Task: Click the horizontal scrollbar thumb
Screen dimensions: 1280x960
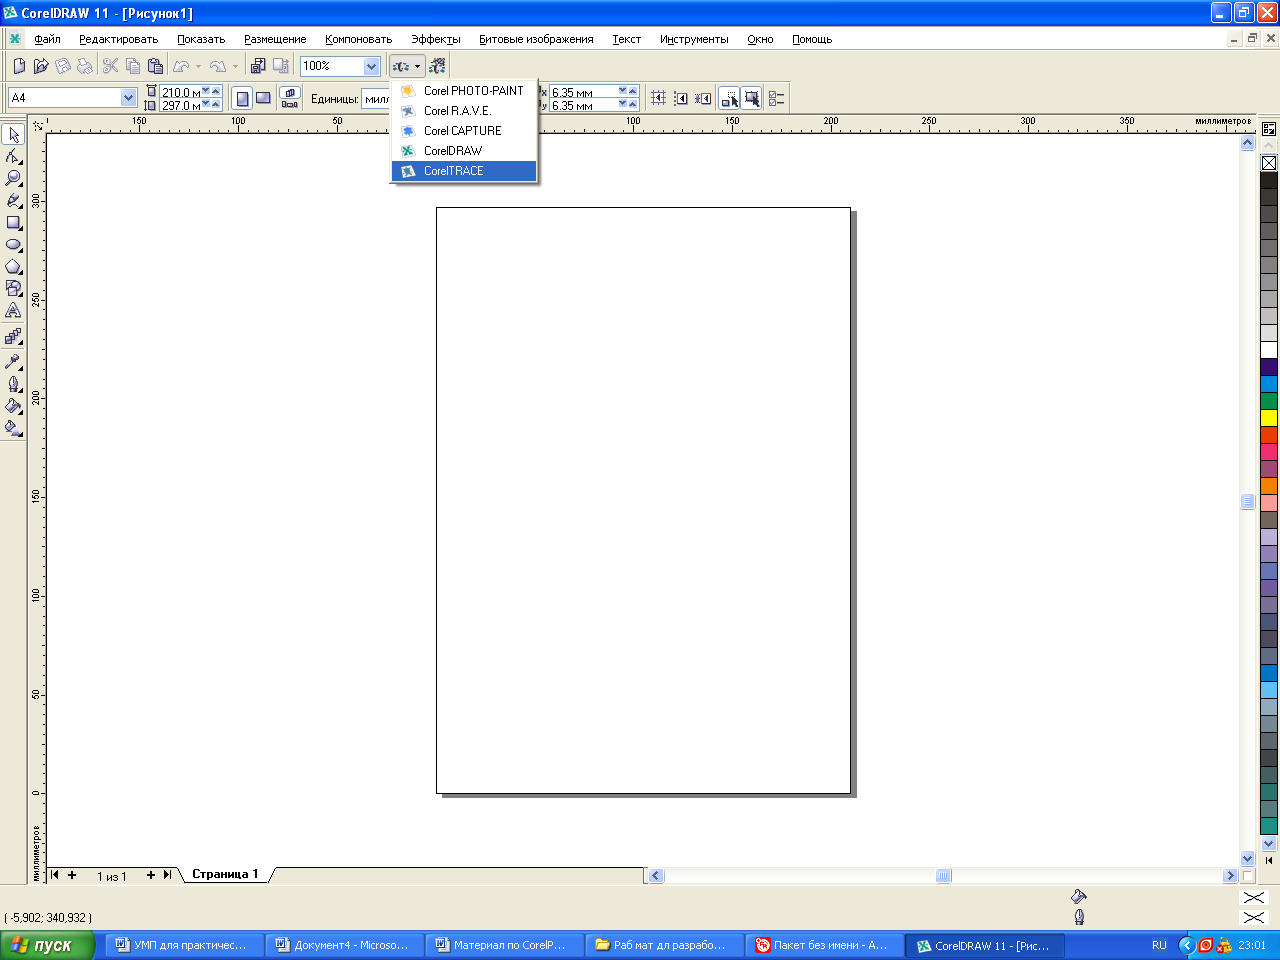Action: point(943,876)
